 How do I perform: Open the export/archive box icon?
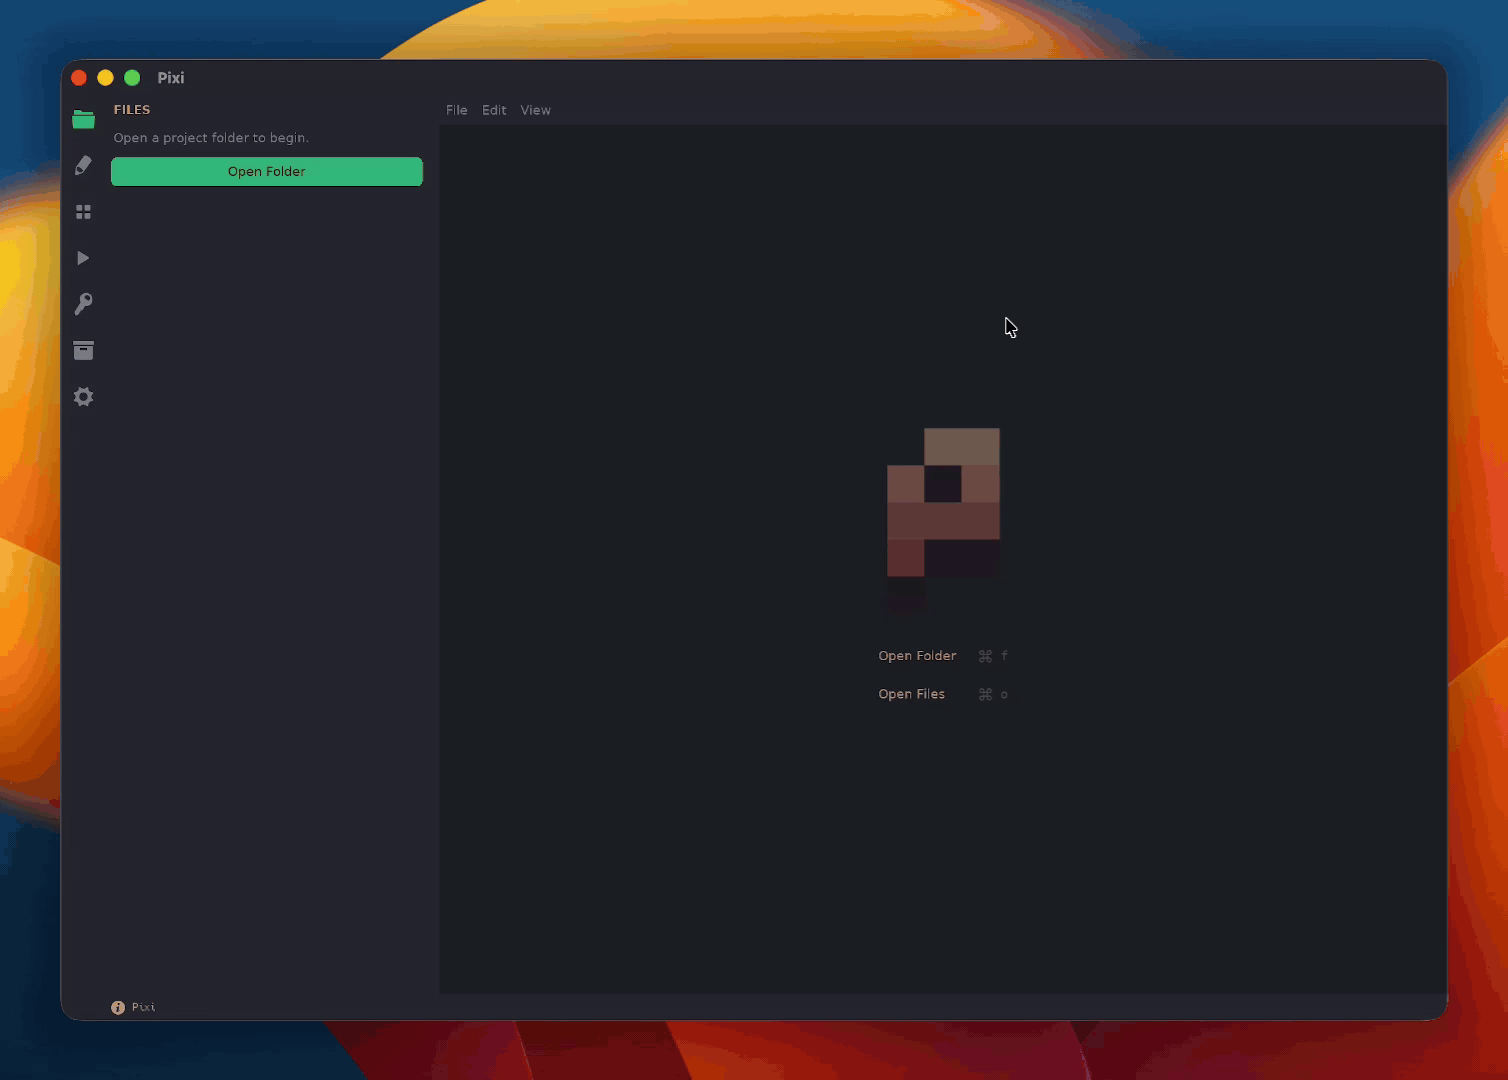(x=83, y=350)
